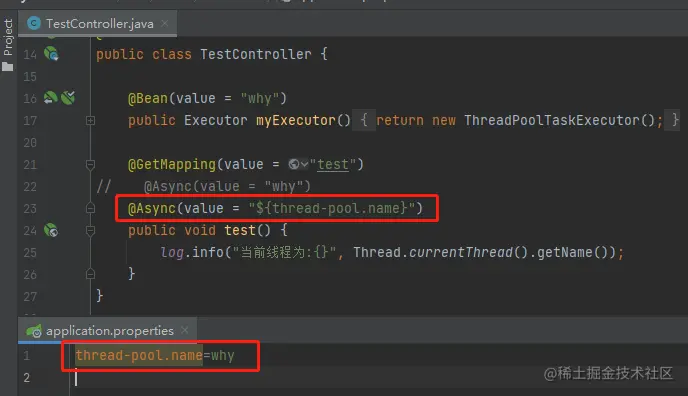The width and height of the screenshot is (688, 396).
Task: Click the @GetMapping annotation
Action: (x=172, y=164)
